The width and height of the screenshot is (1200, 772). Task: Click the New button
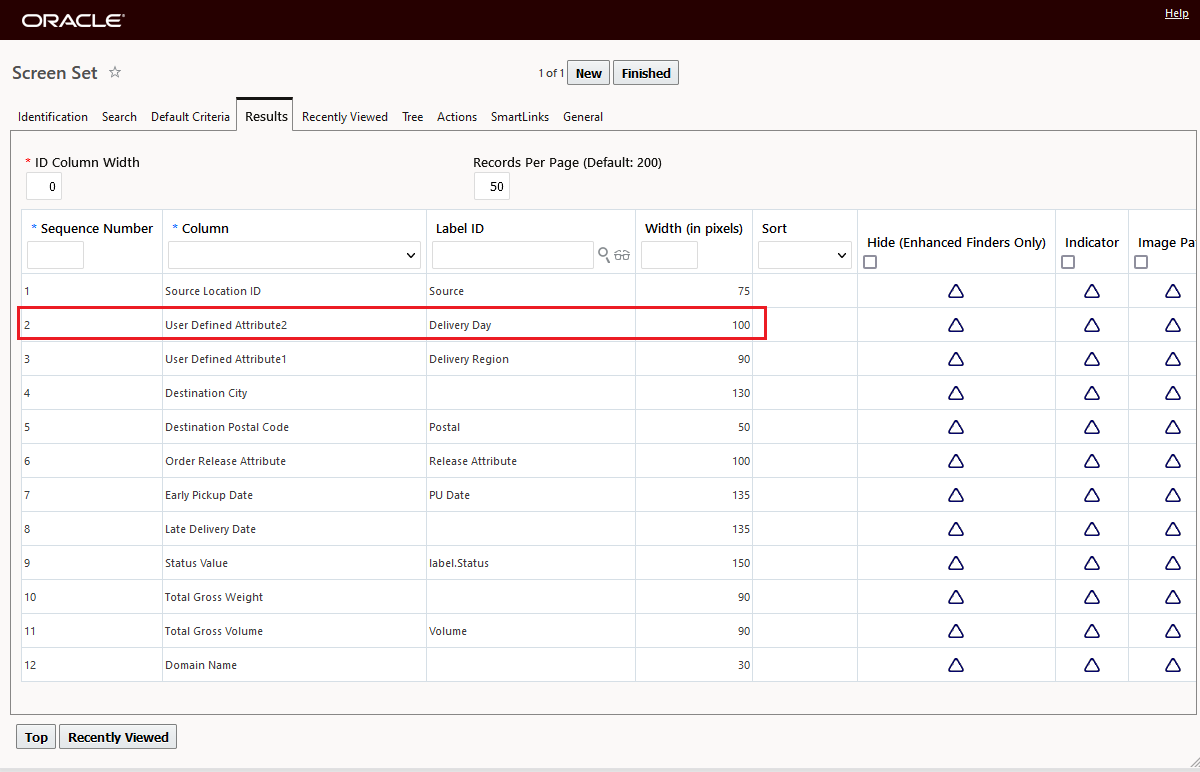coord(589,73)
